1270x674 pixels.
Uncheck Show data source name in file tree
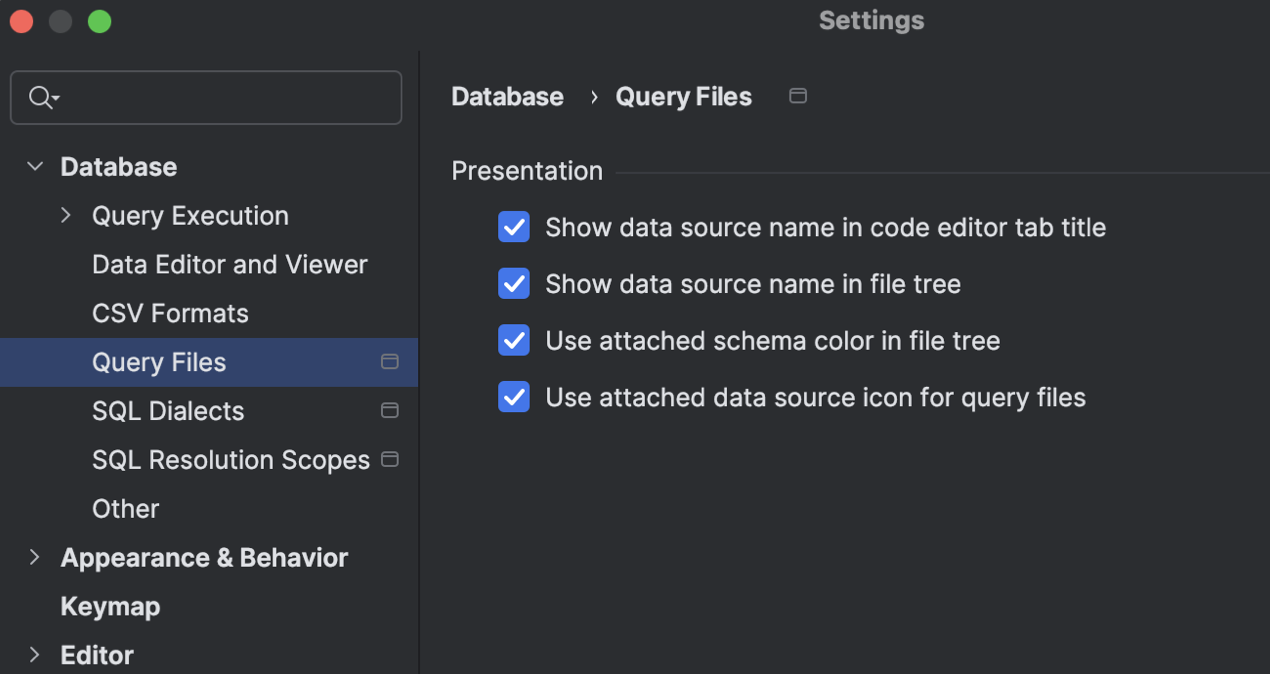click(514, 284)
